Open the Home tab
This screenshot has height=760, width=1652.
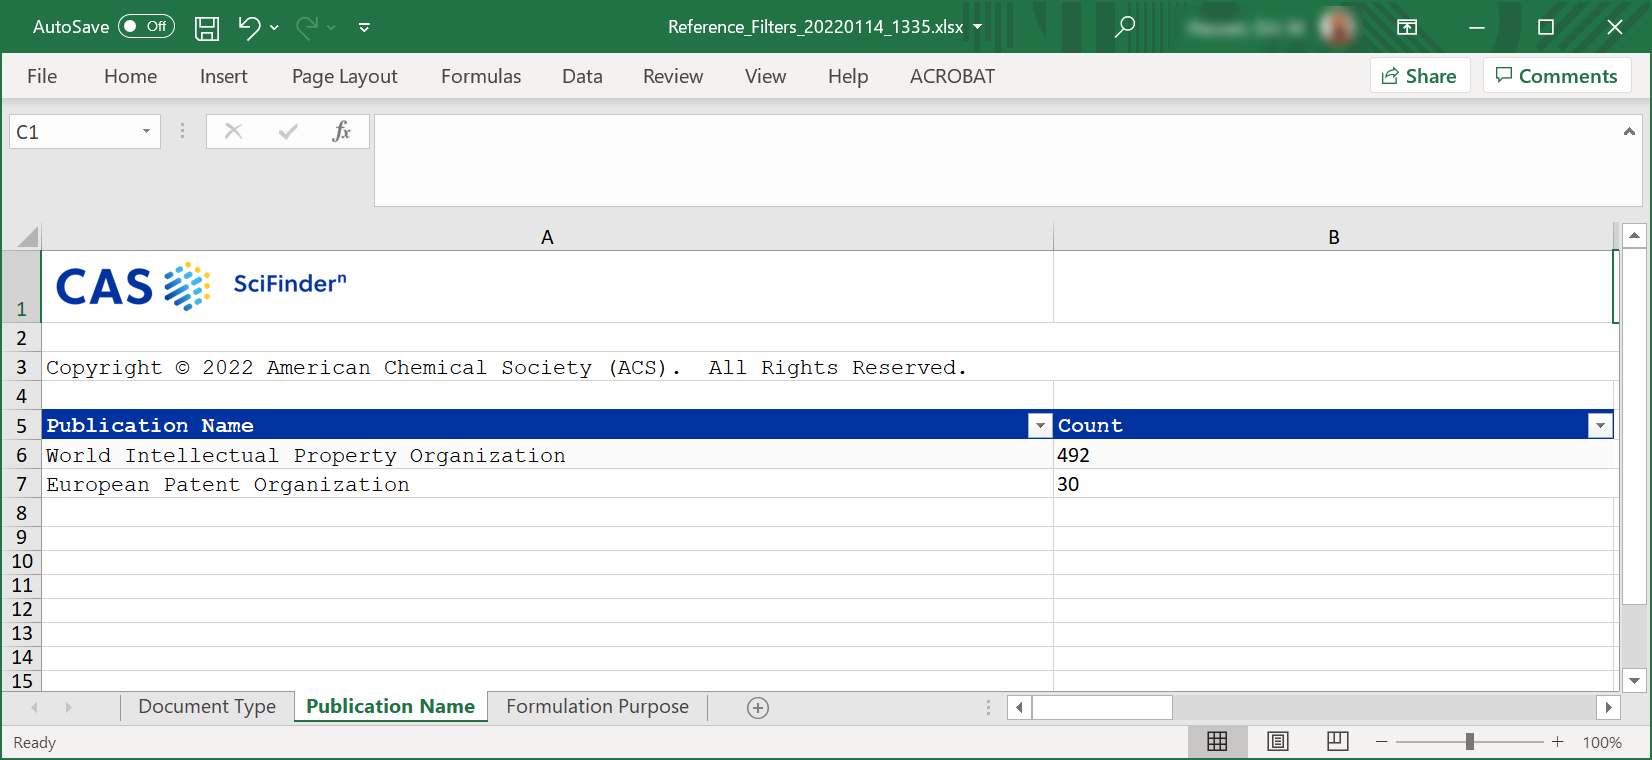pos(130,76)
